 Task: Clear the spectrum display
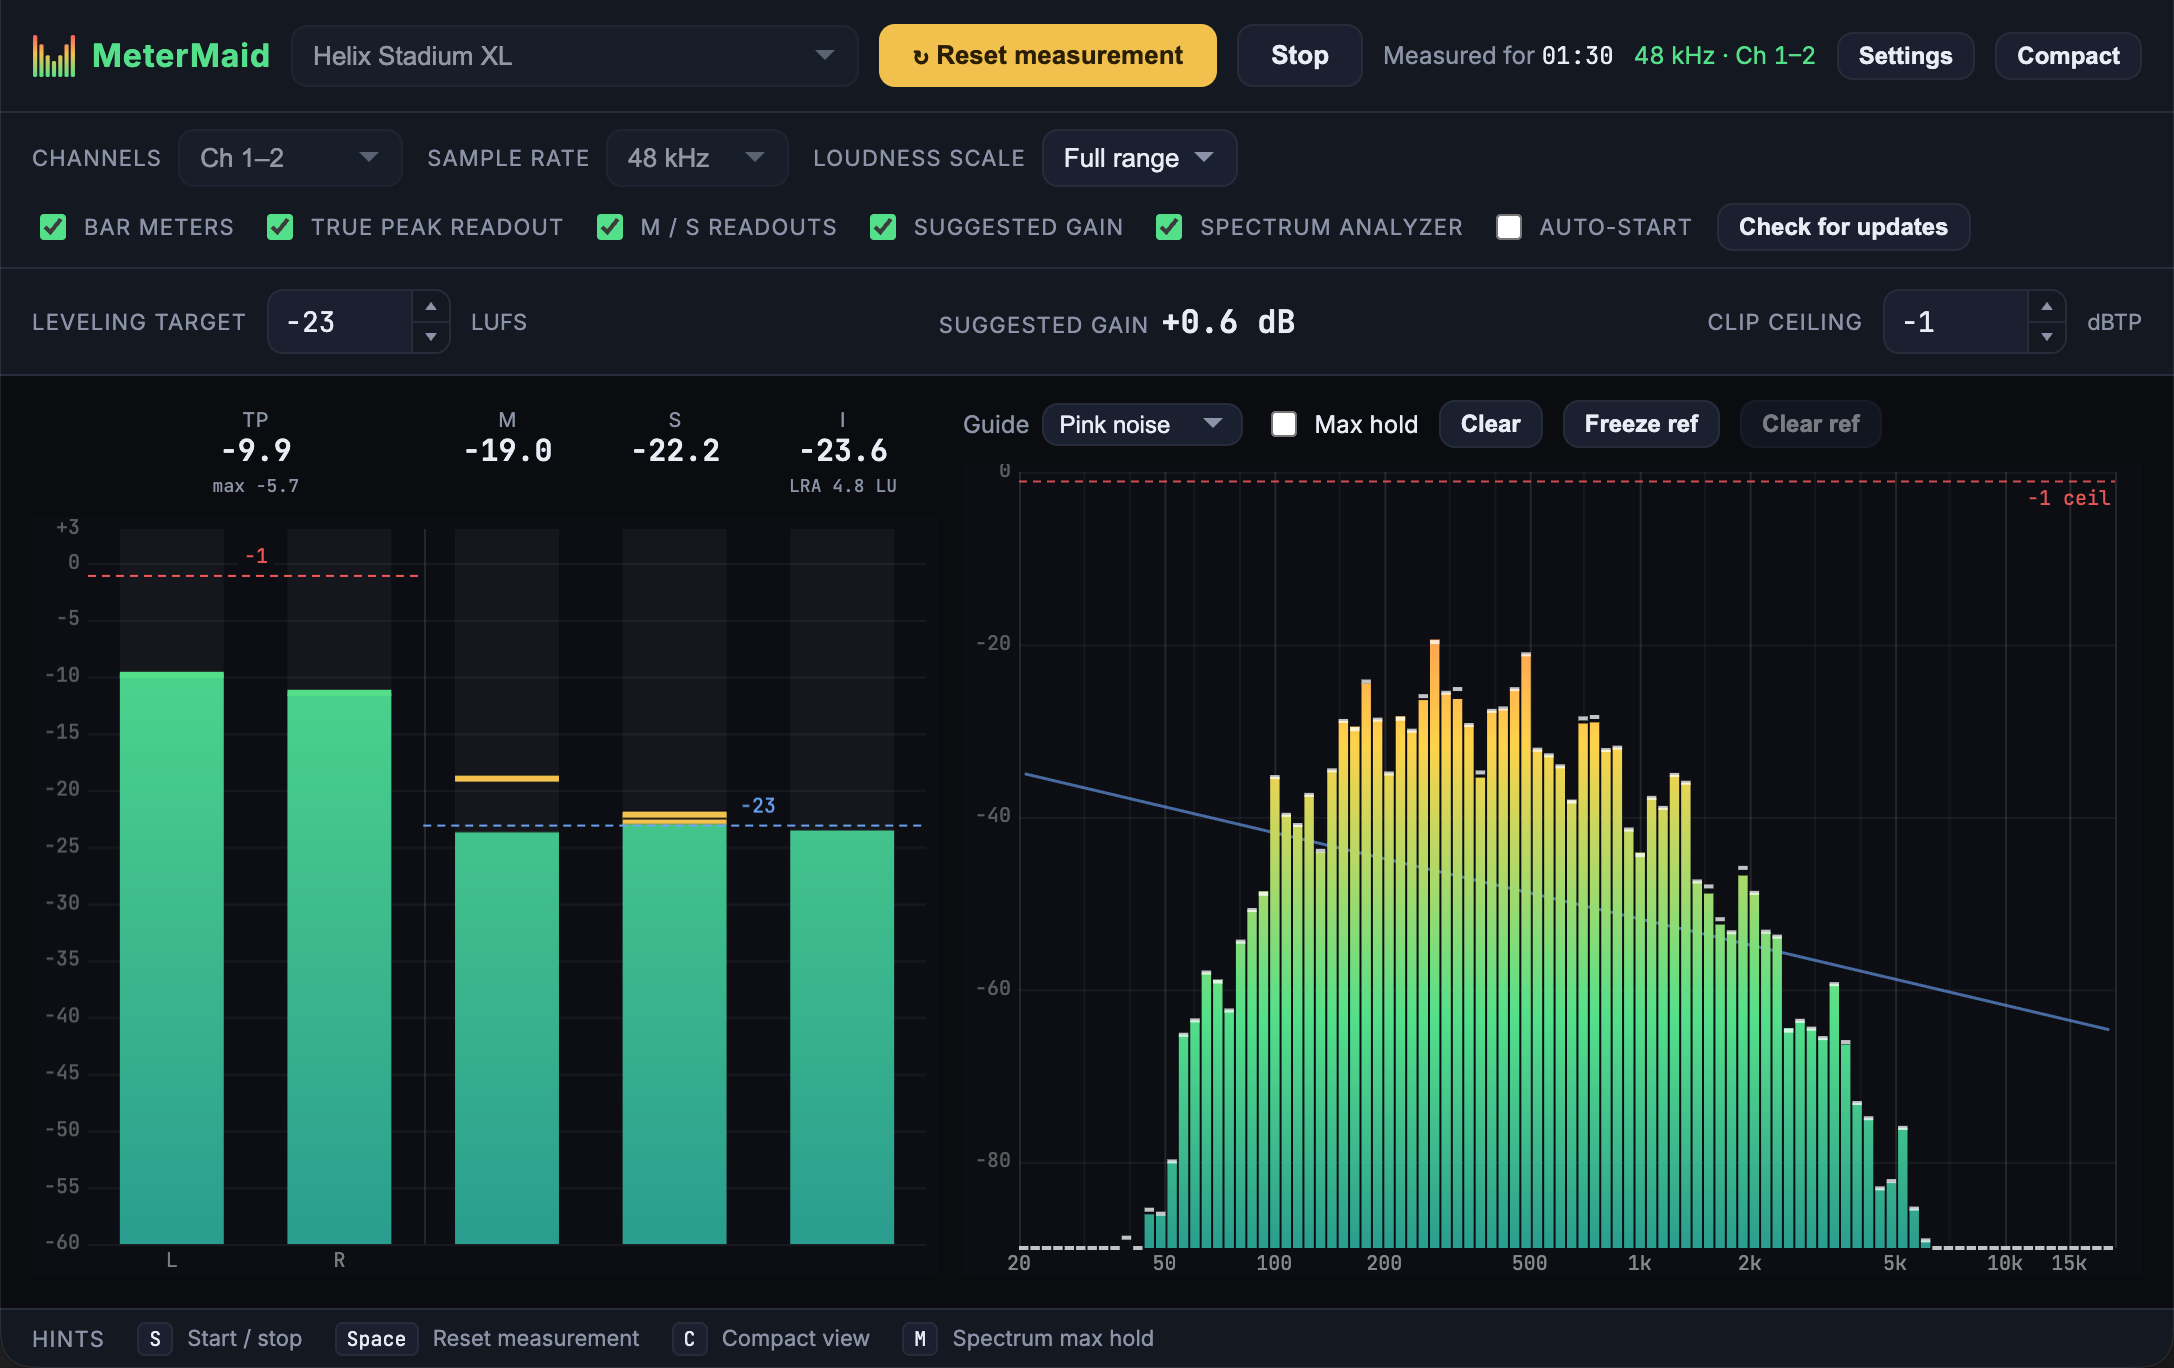(1490, 424)
